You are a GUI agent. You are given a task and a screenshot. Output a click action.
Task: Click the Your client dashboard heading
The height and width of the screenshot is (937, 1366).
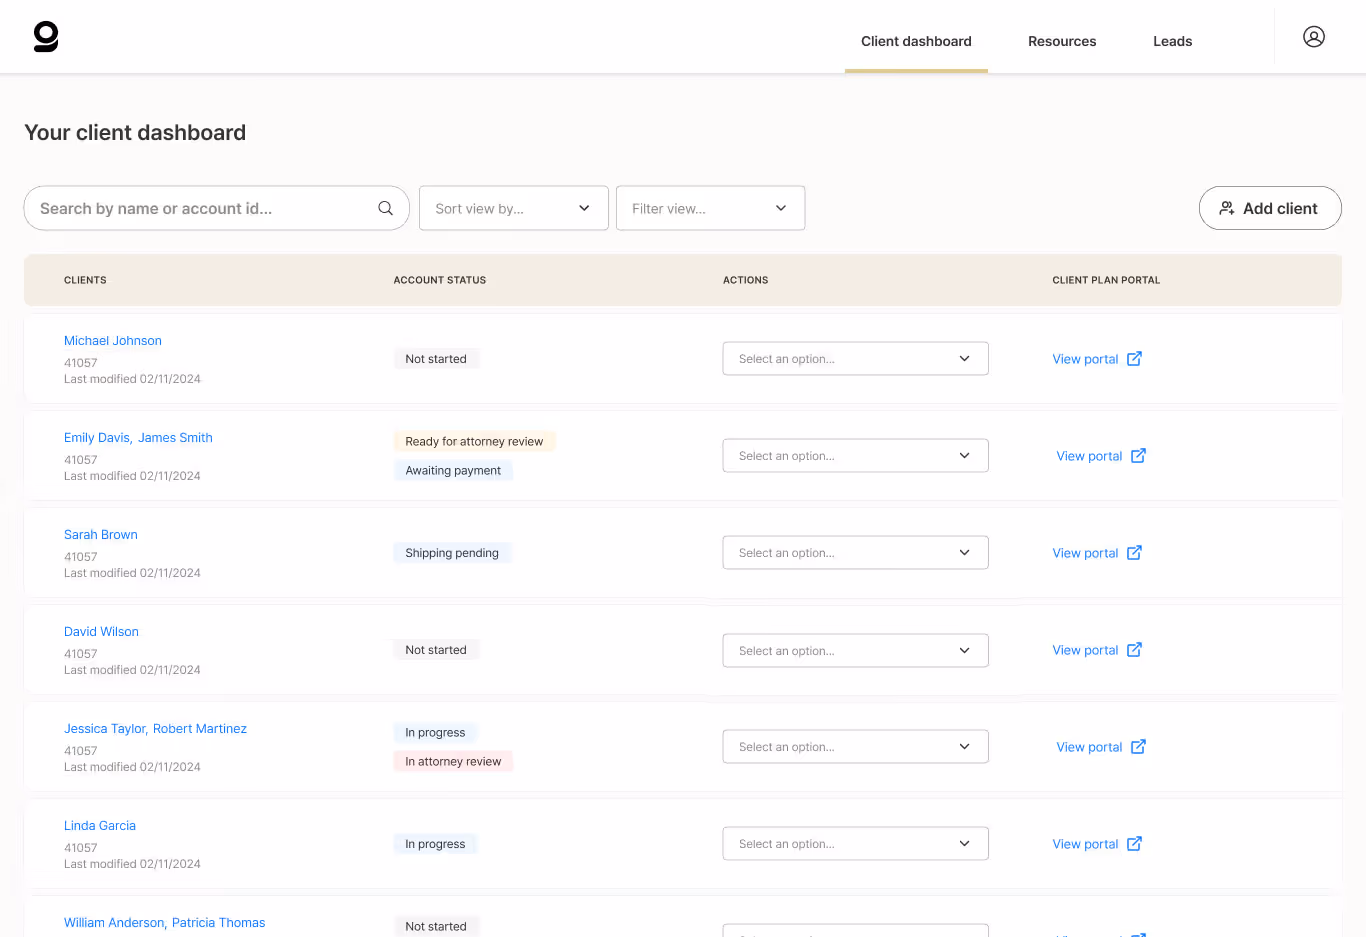pyautogui.click(x=135, y=133)
